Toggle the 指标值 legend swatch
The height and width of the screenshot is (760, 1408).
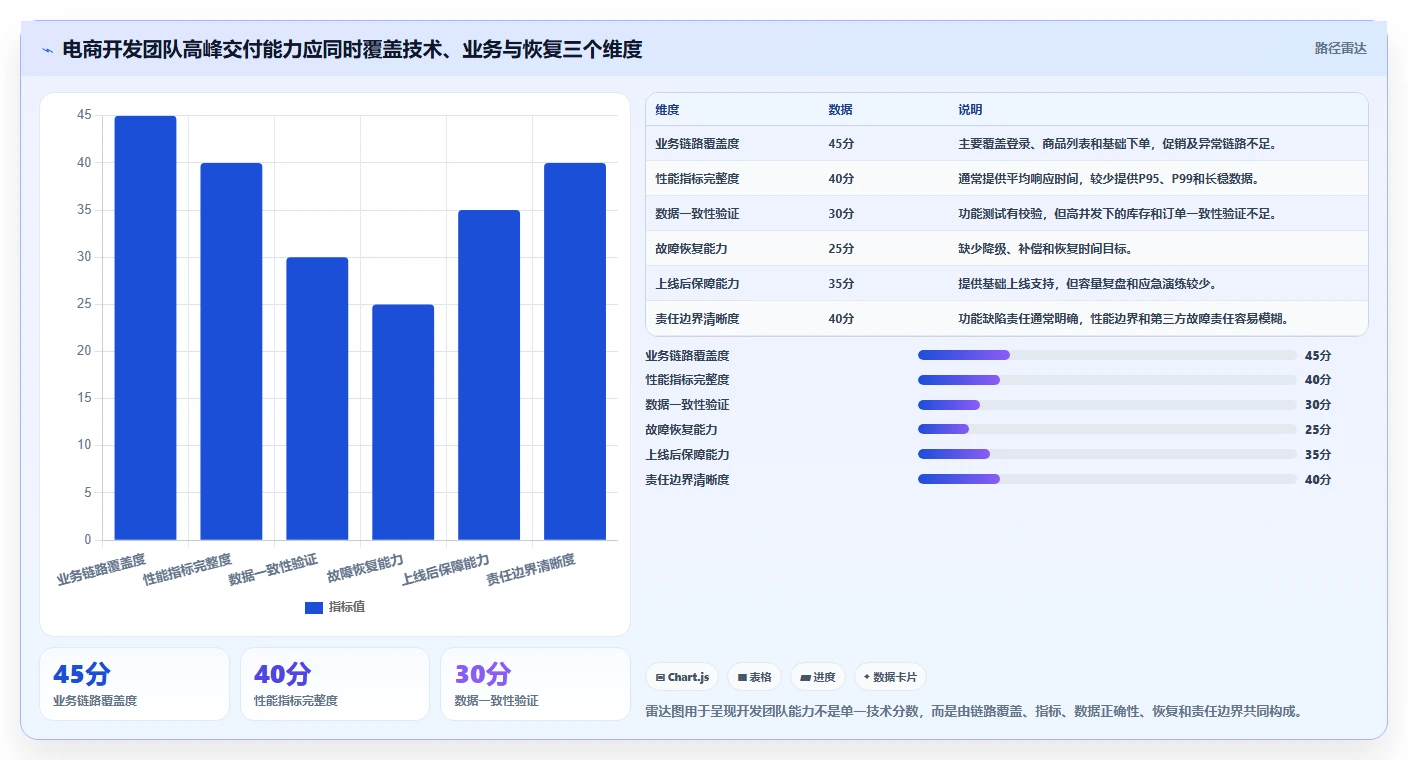click(314, 607)
